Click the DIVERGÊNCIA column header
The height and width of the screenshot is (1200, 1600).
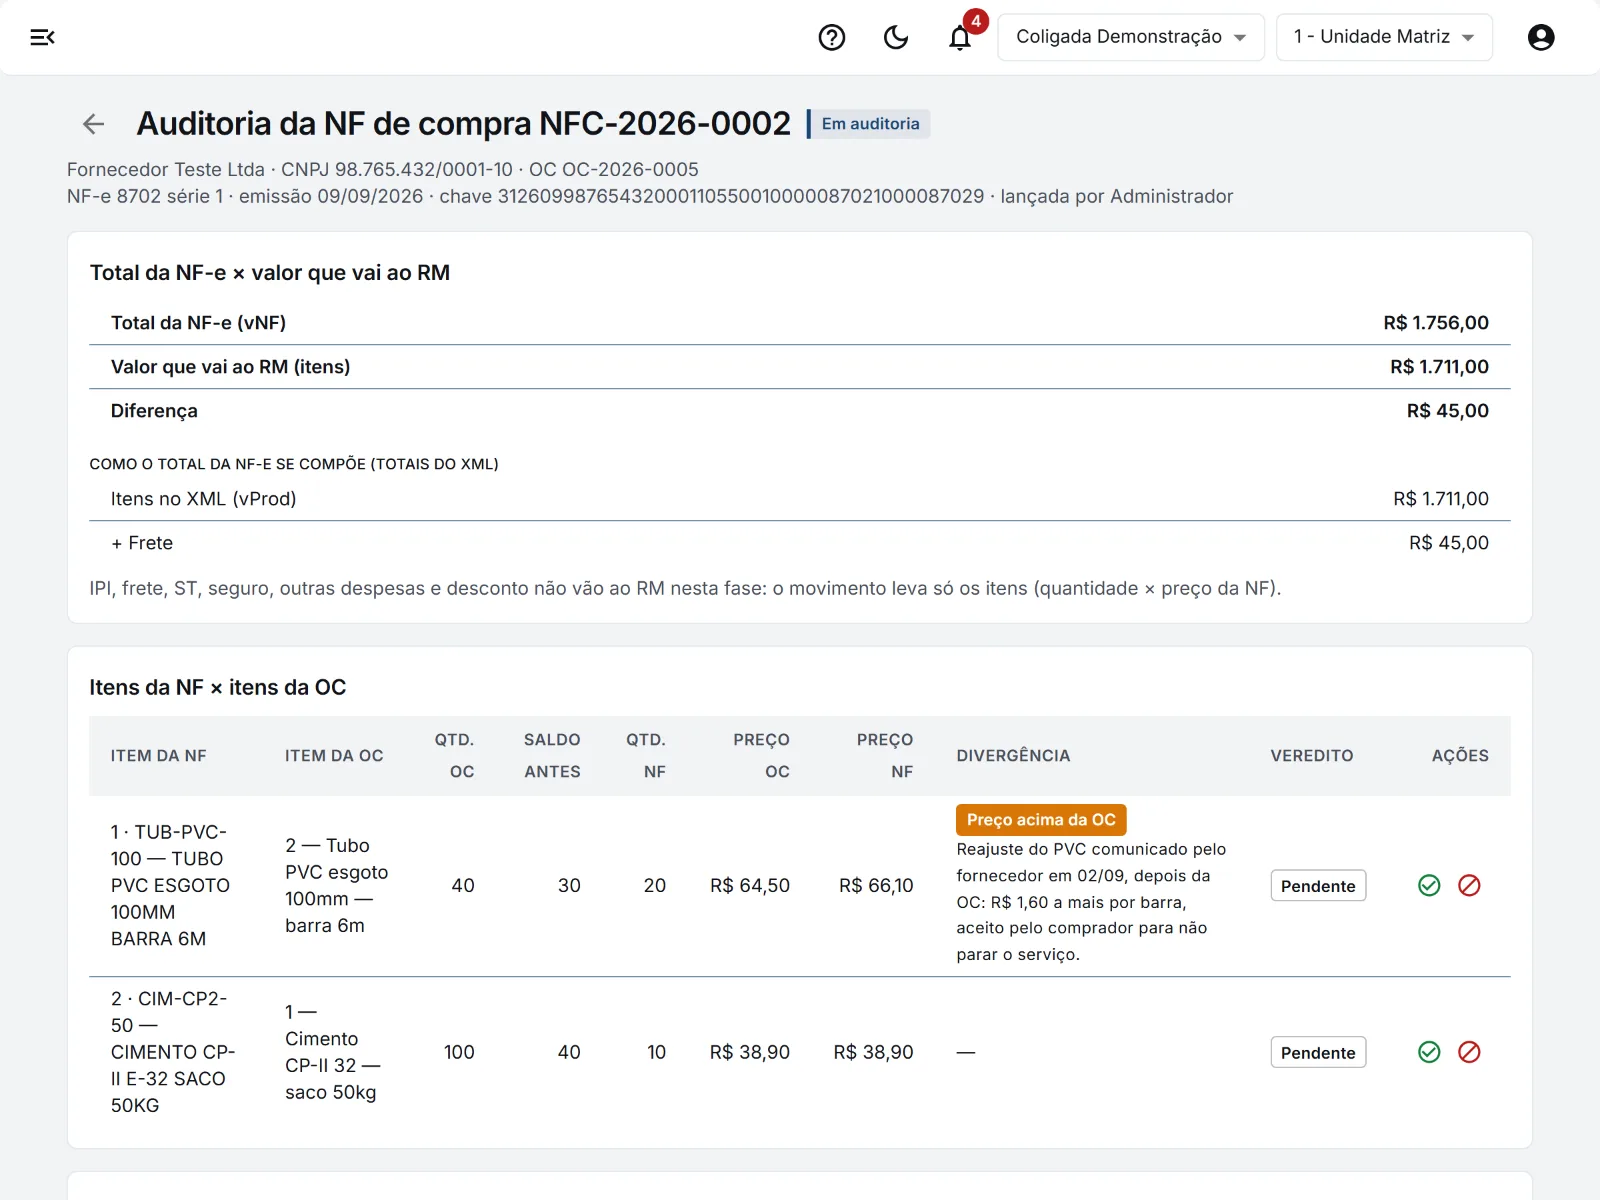(x=1013, y=756)
